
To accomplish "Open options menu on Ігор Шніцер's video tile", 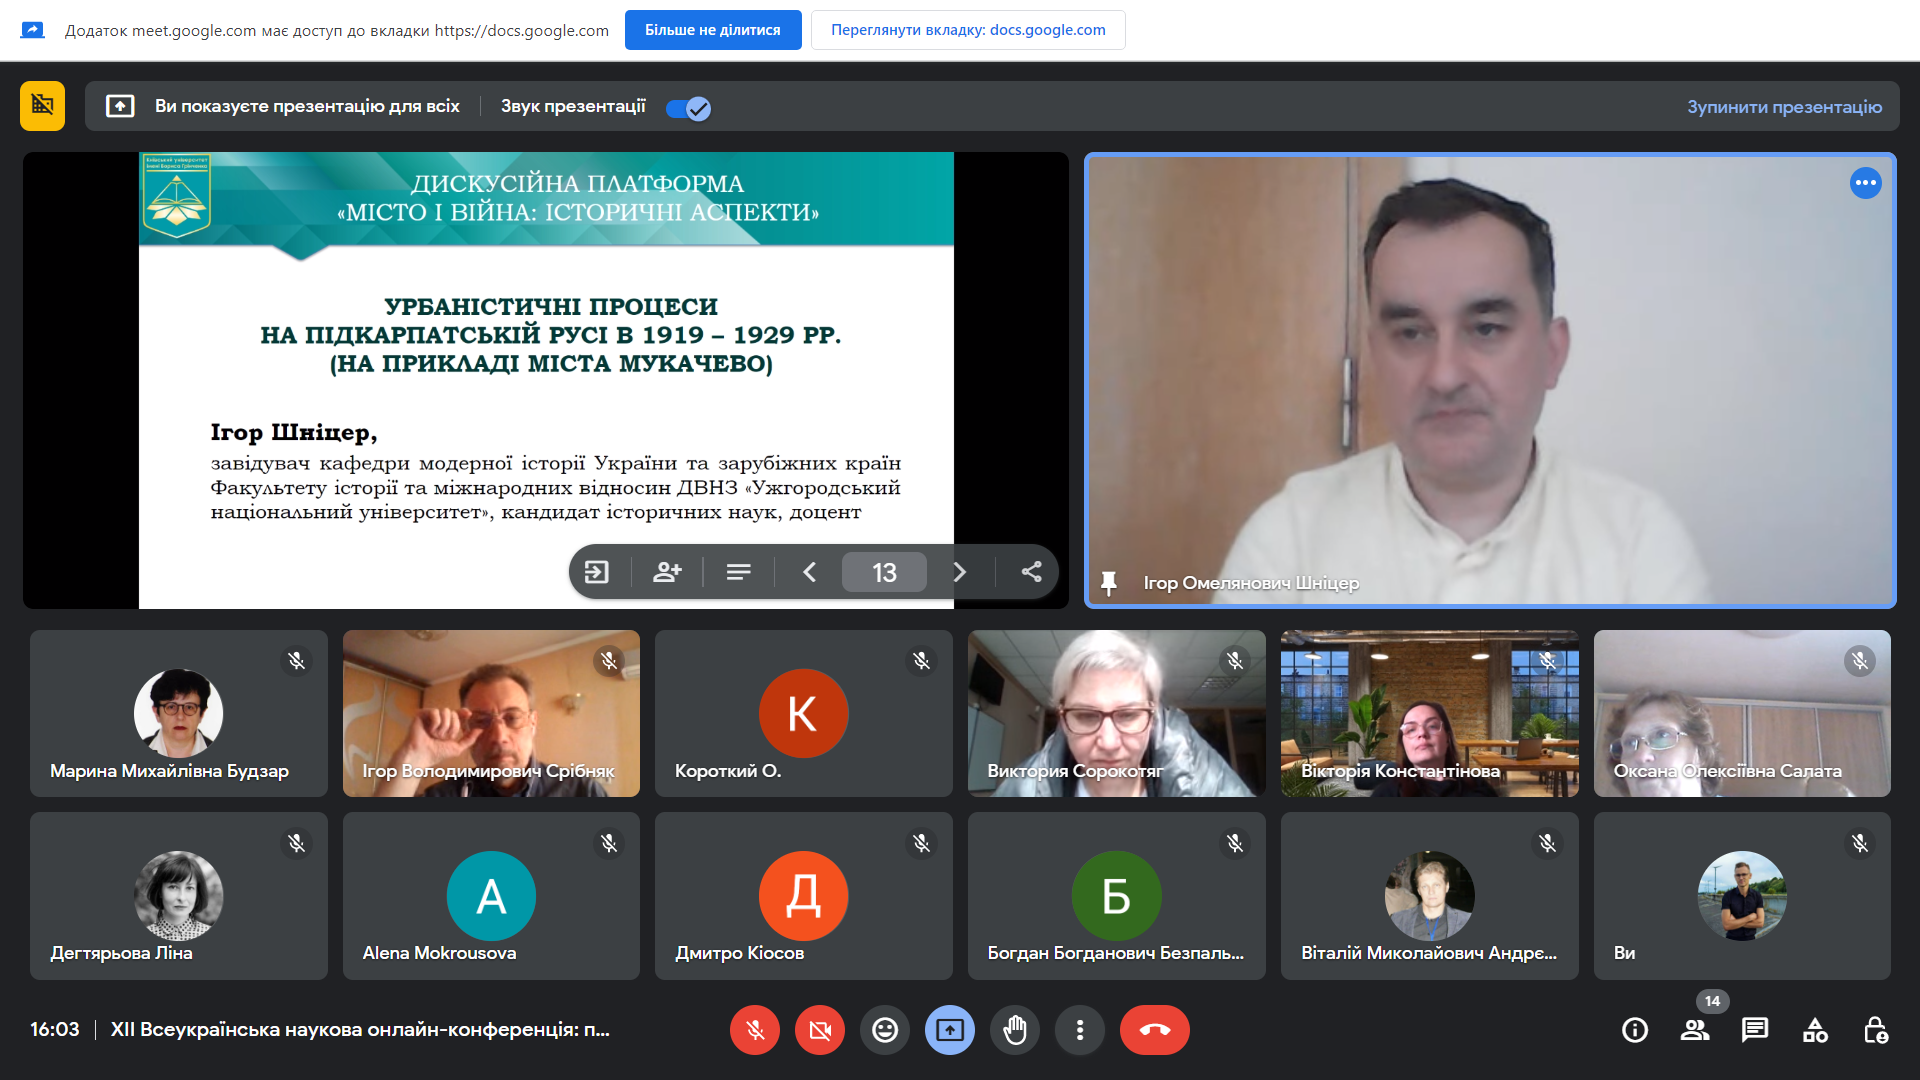I will (1865, 183).
